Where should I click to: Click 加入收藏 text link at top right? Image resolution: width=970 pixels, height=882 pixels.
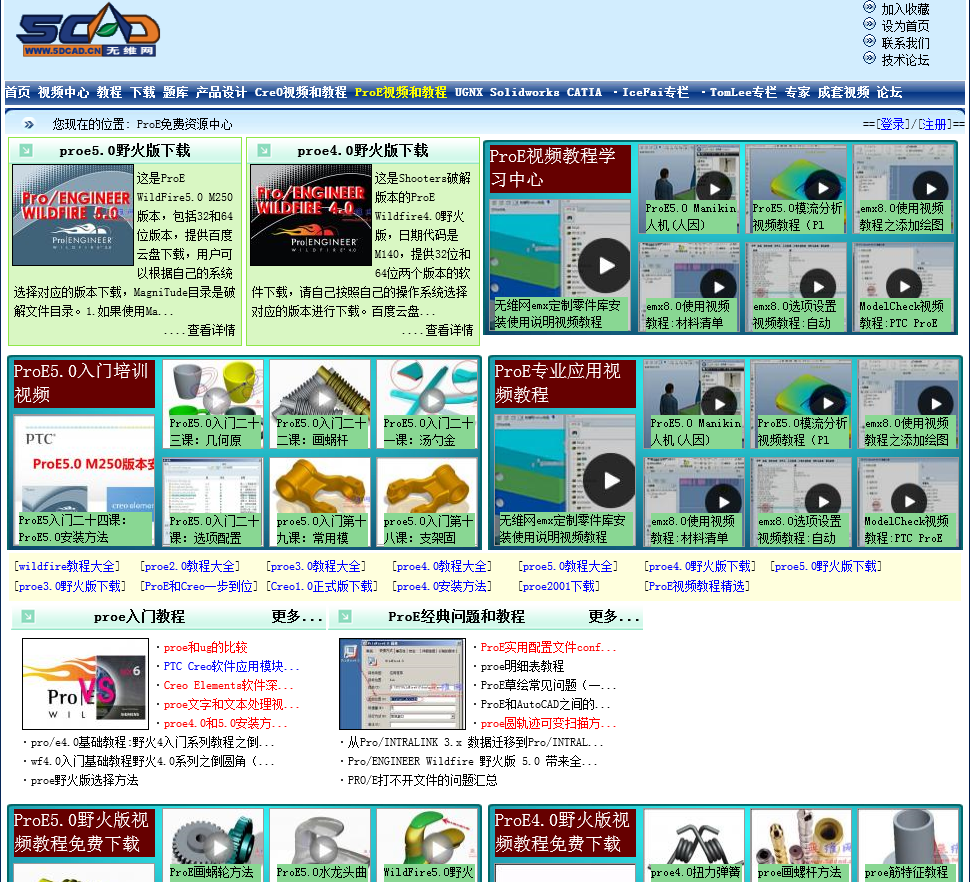coord(905,9)
